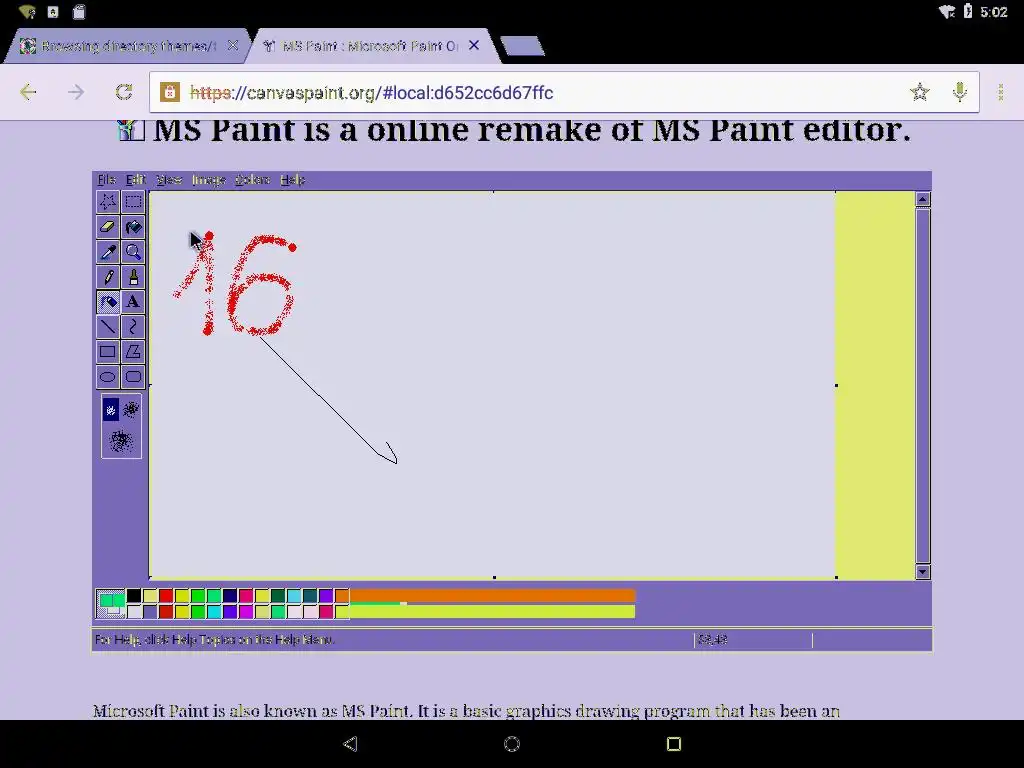Choose the small airbrush spray size
The width and height of the screenshot is (1024, 768).
(111, 410)
